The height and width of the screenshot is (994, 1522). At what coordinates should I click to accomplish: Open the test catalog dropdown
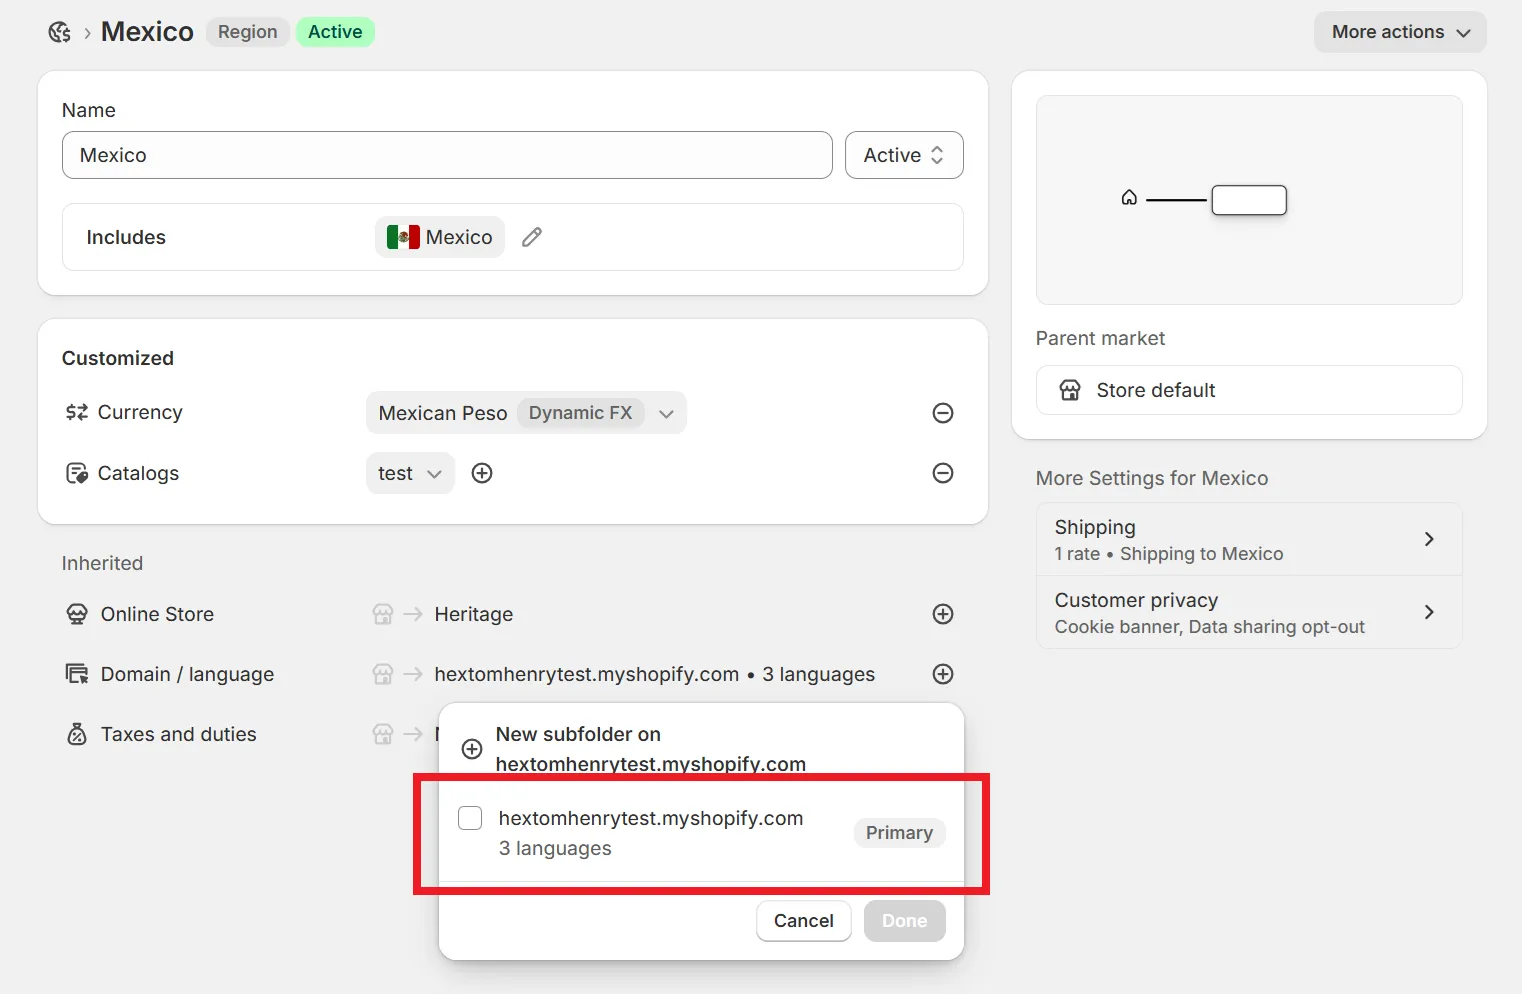point(410,473)
